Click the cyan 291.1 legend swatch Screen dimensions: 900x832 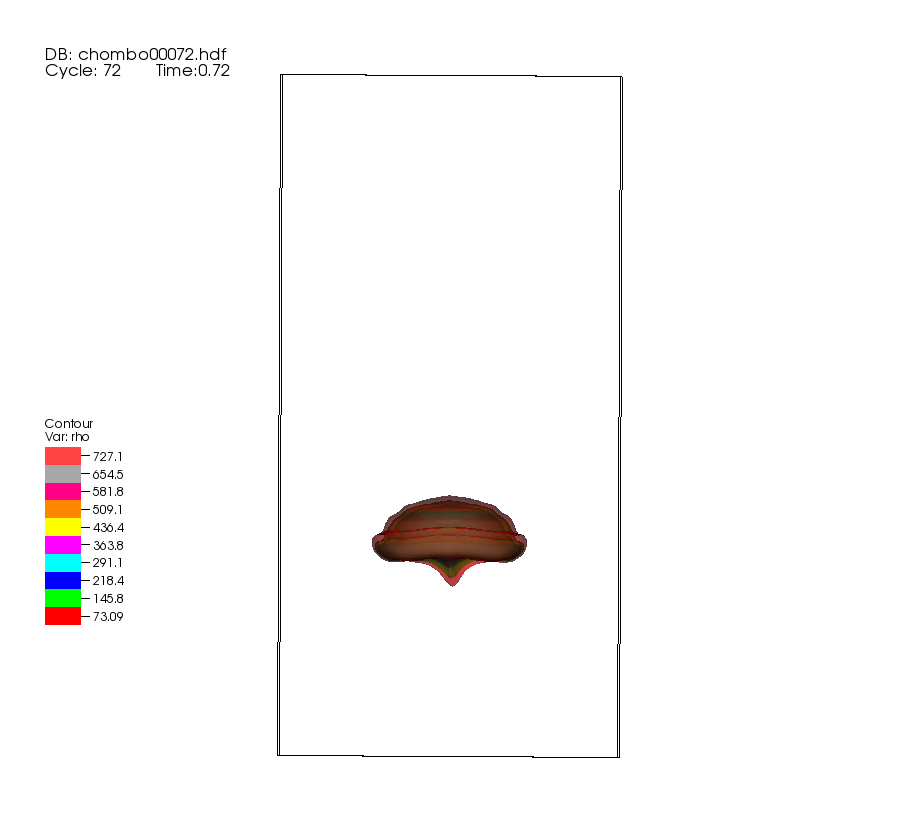[x=62, y=563]
